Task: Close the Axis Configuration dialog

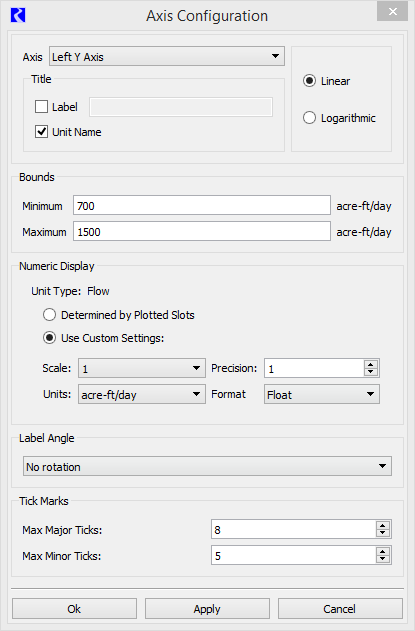Action: (x=392, y=11)
